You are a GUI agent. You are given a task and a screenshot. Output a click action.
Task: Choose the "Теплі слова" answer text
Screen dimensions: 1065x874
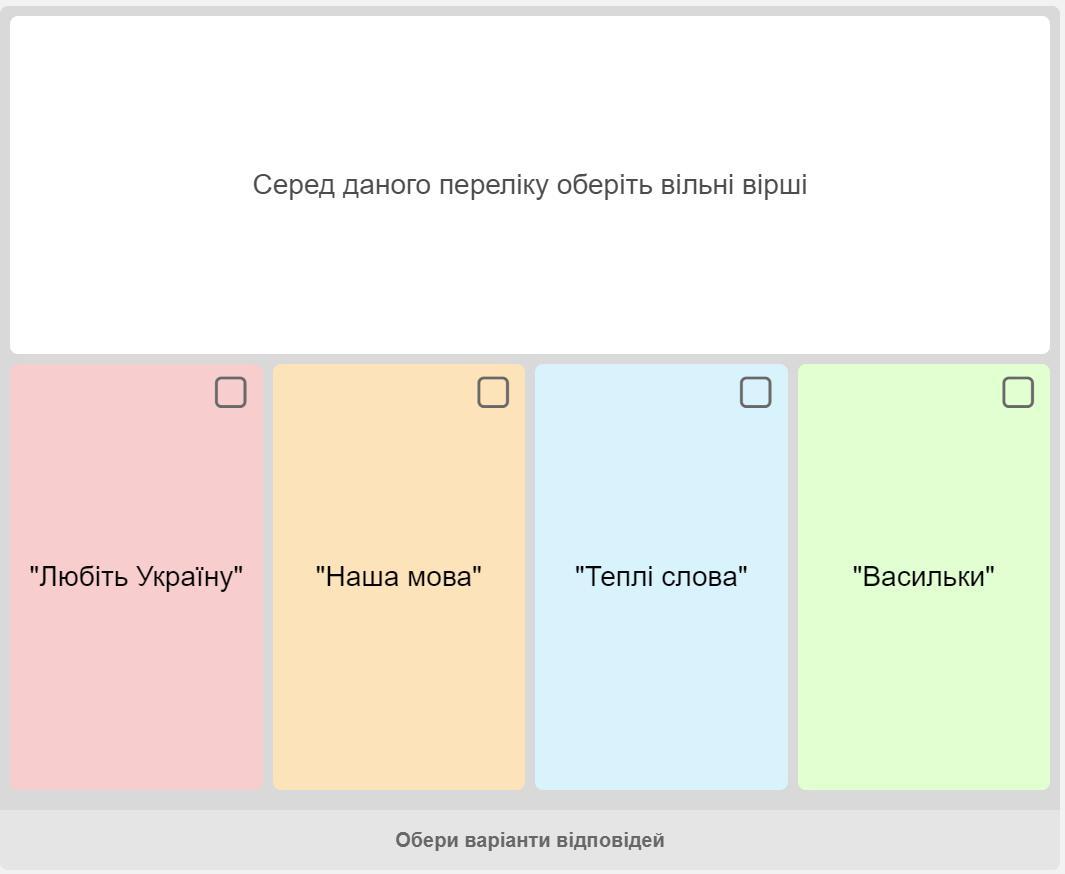point(661,577)
